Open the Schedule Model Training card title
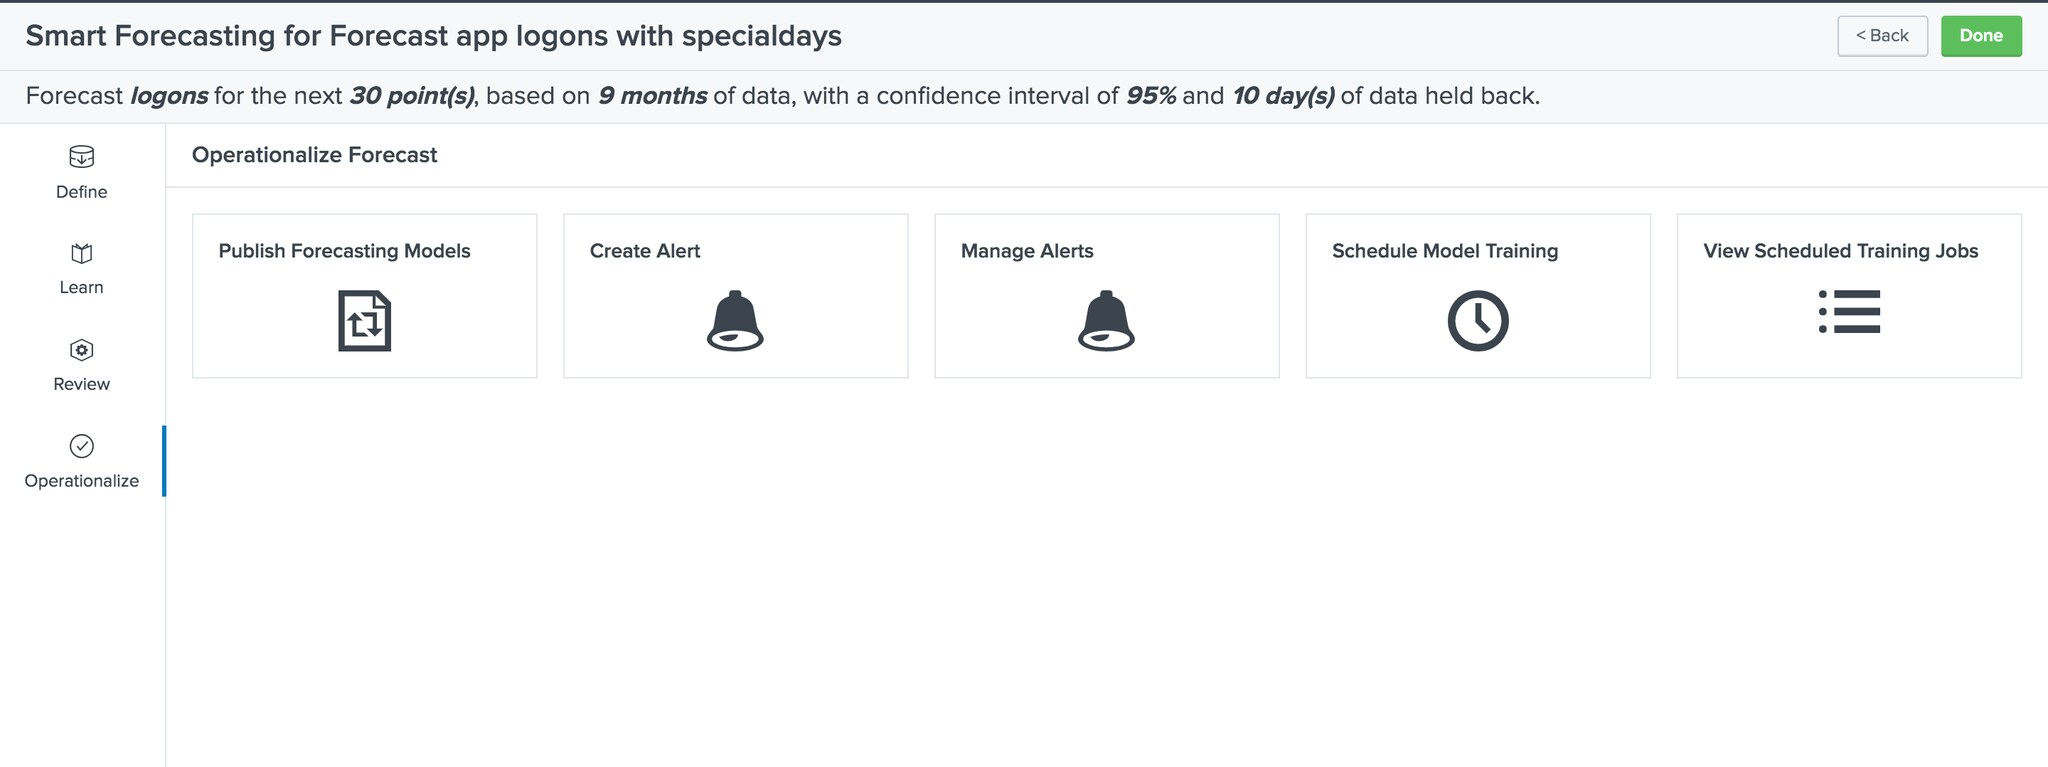The image size is (2048, 767). point(1445,251)
